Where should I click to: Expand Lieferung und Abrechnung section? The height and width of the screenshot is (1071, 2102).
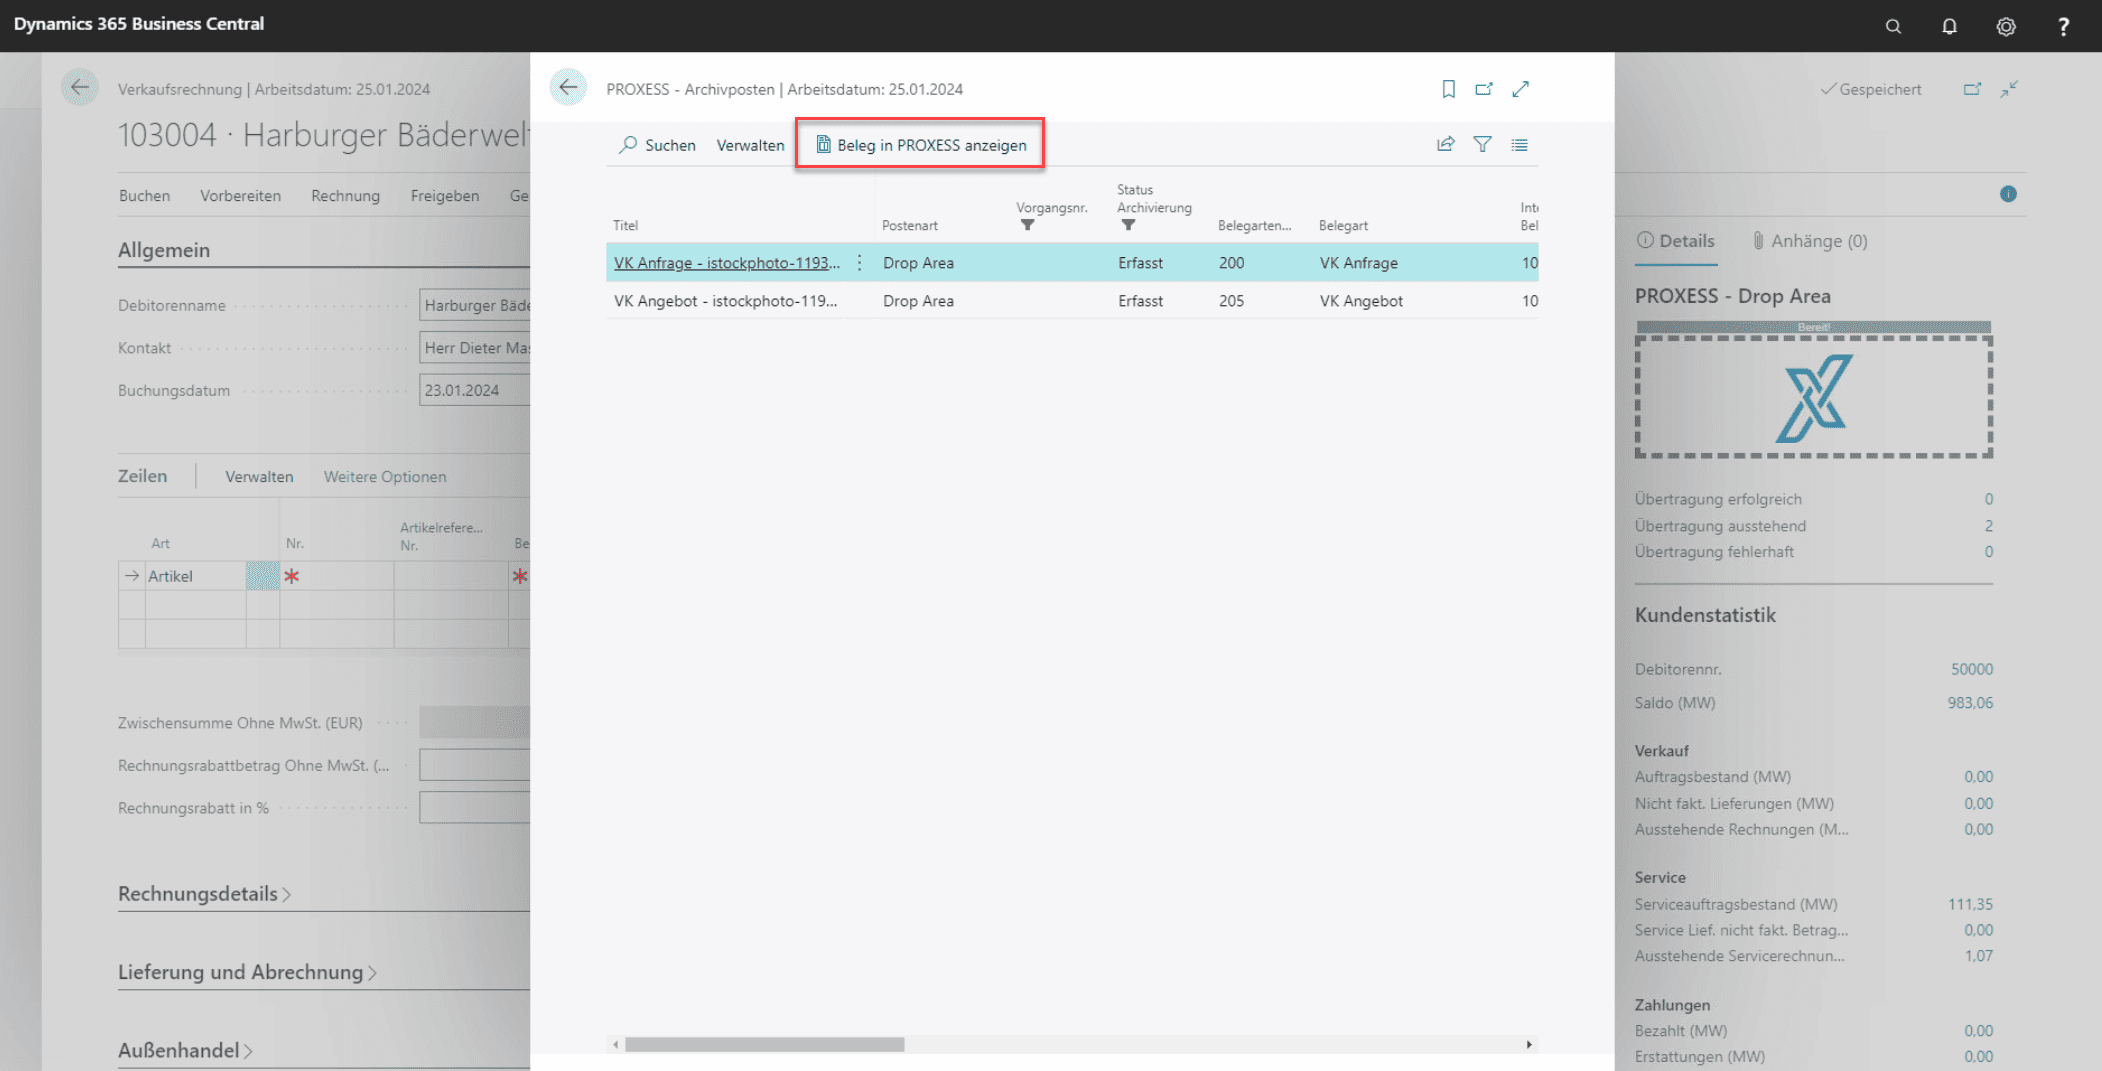(247, 971)
